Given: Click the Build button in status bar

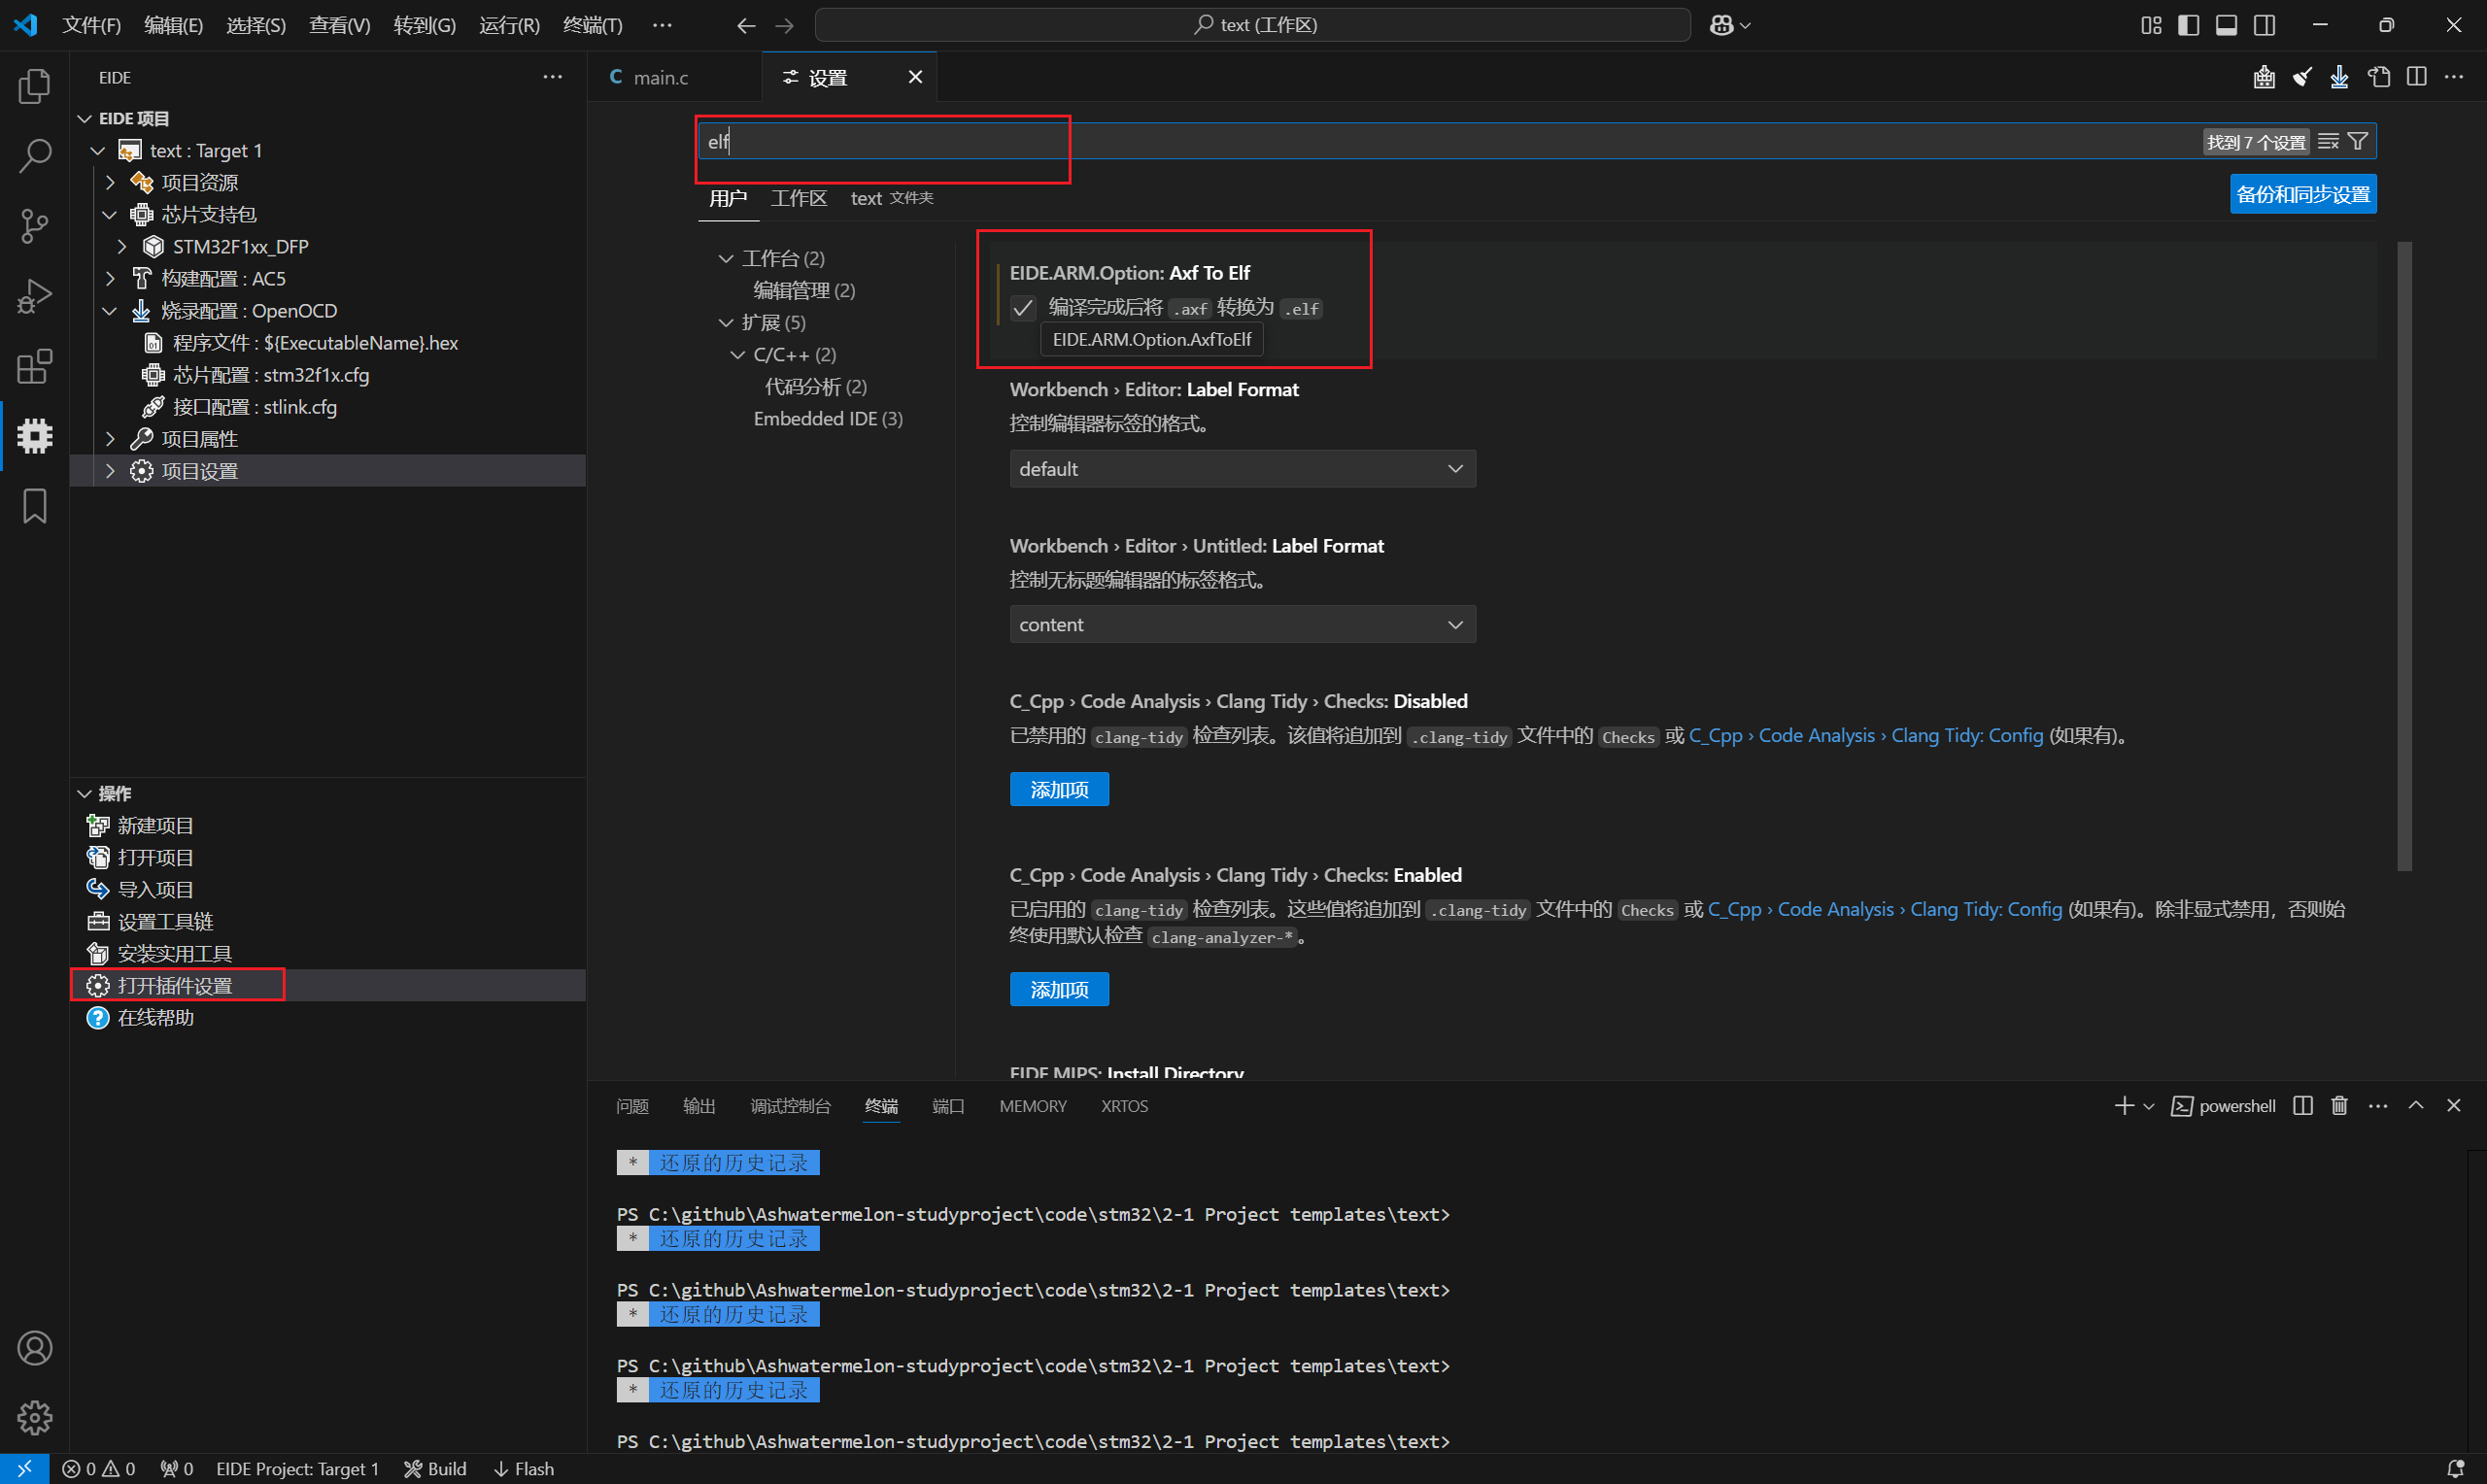Looking at the screenshot, I should pos(436,1468).
